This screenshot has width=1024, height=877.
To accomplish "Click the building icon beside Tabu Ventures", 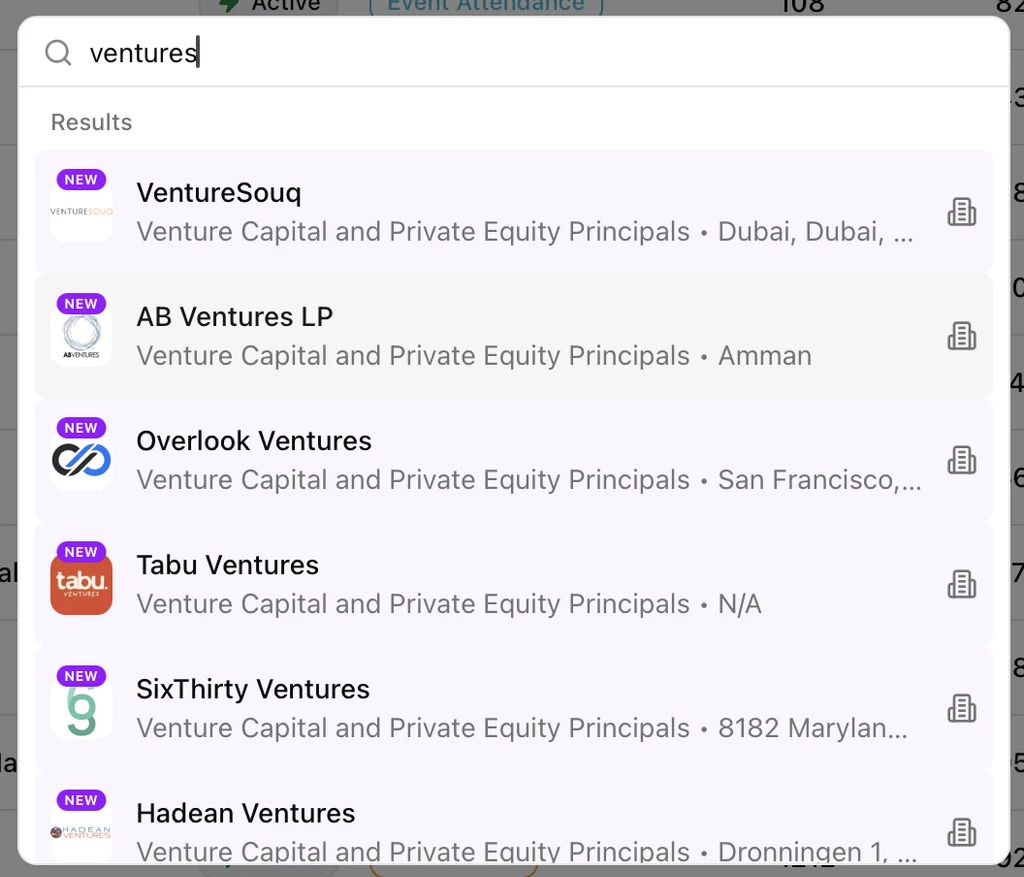I will tap(961, 584).
